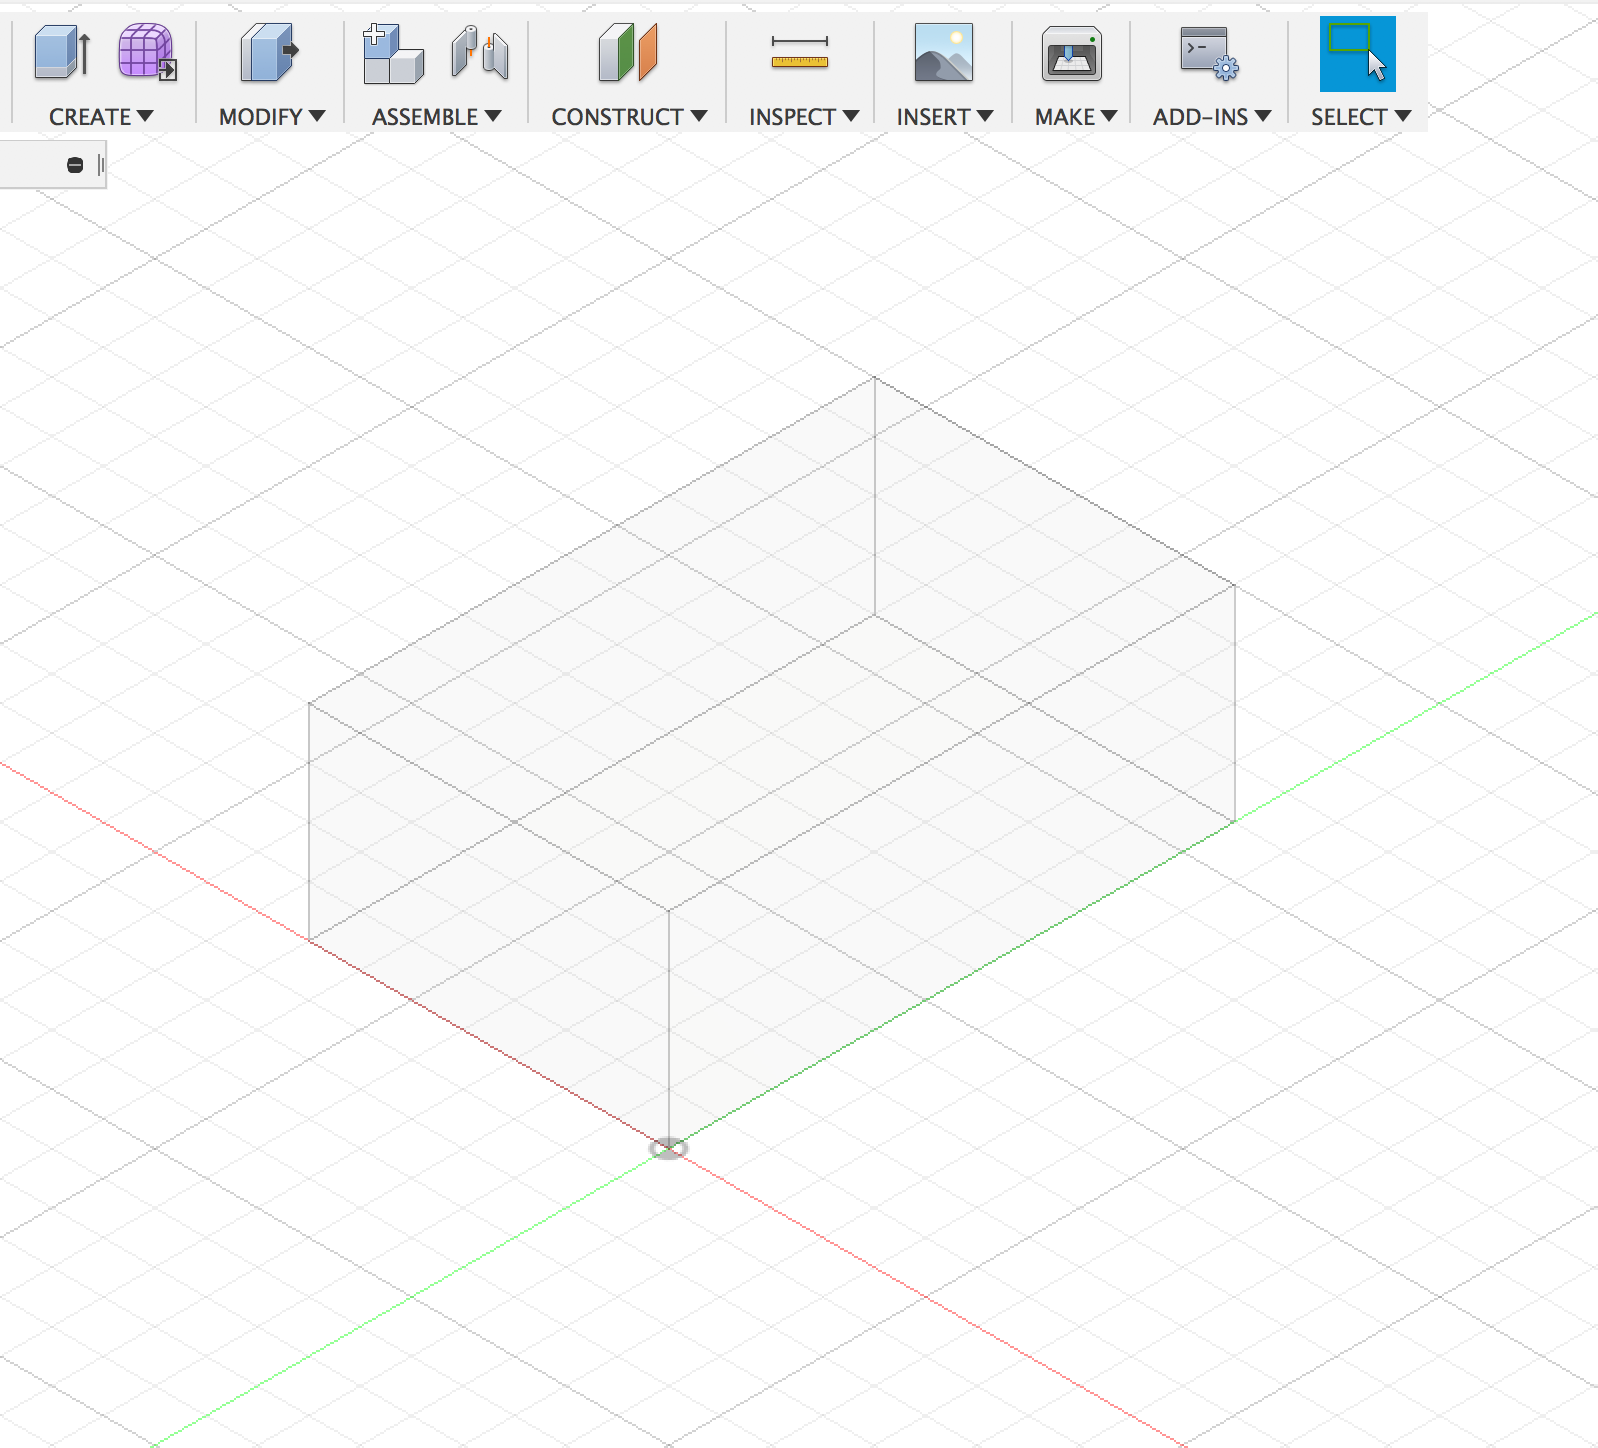Pick the box's right side face
Image resolution: width=1598 pixels, height=1448 pixels.
952,865
